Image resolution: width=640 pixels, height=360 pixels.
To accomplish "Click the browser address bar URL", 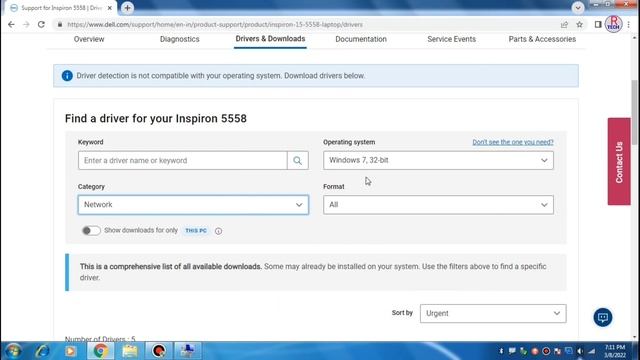I will pos(215,24).
